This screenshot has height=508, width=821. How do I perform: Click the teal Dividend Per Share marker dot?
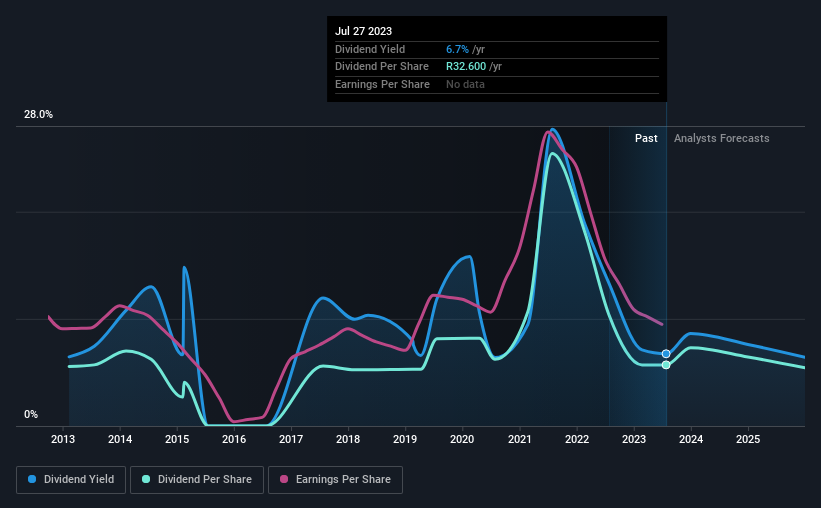[665, 365]
